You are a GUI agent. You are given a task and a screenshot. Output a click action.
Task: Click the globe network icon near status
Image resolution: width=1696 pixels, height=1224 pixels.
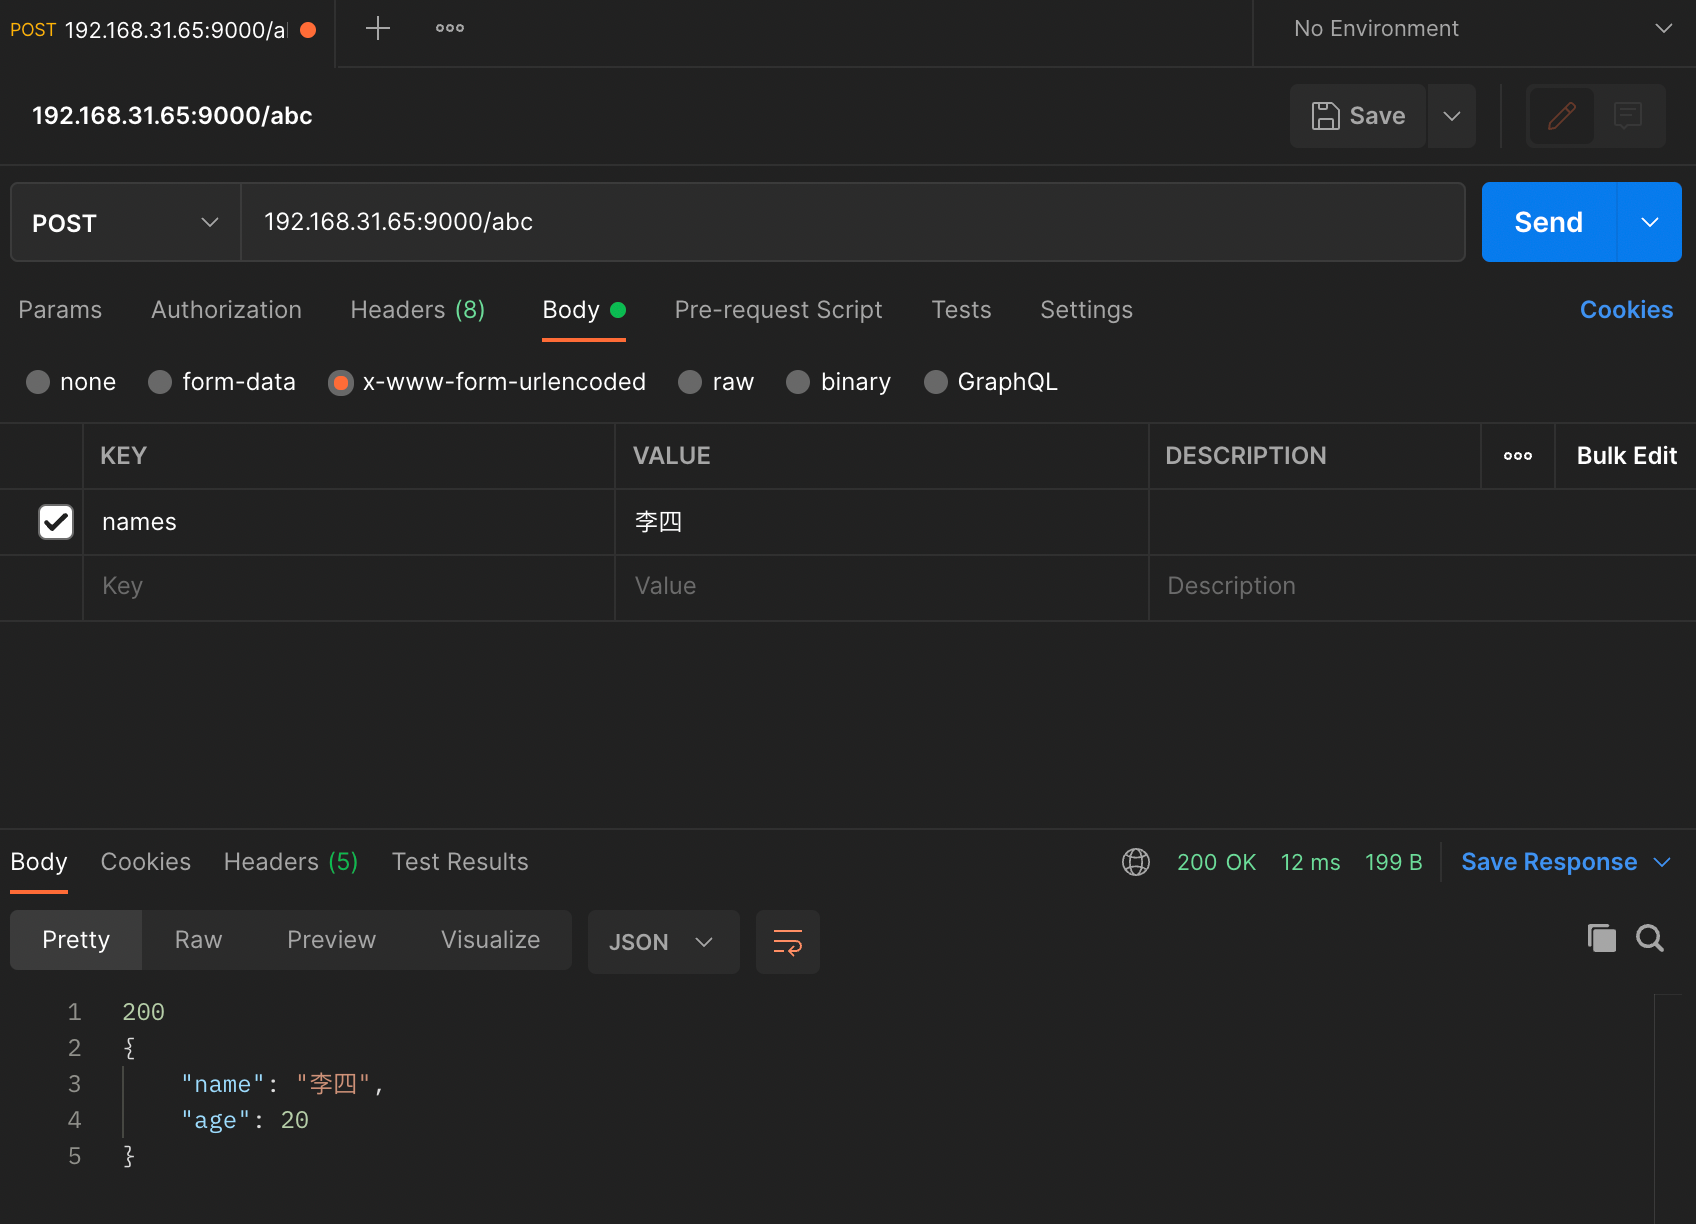[1136, 862]
